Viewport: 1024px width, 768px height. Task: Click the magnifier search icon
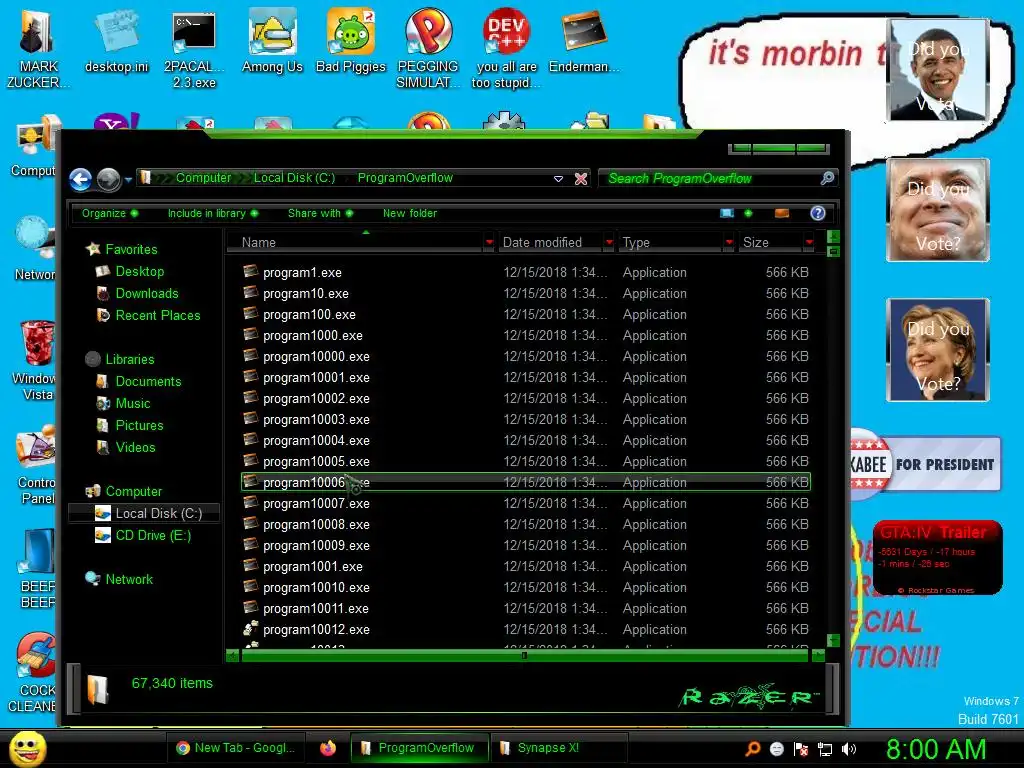[827, 178]
